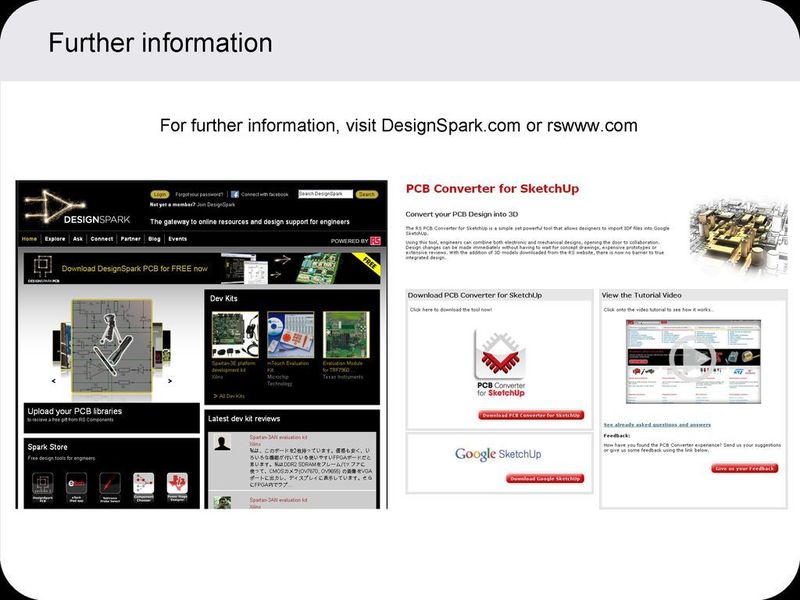Open the Home menu tab
Viewport: 800px width, 600px height.
click(x=29, y=239)
